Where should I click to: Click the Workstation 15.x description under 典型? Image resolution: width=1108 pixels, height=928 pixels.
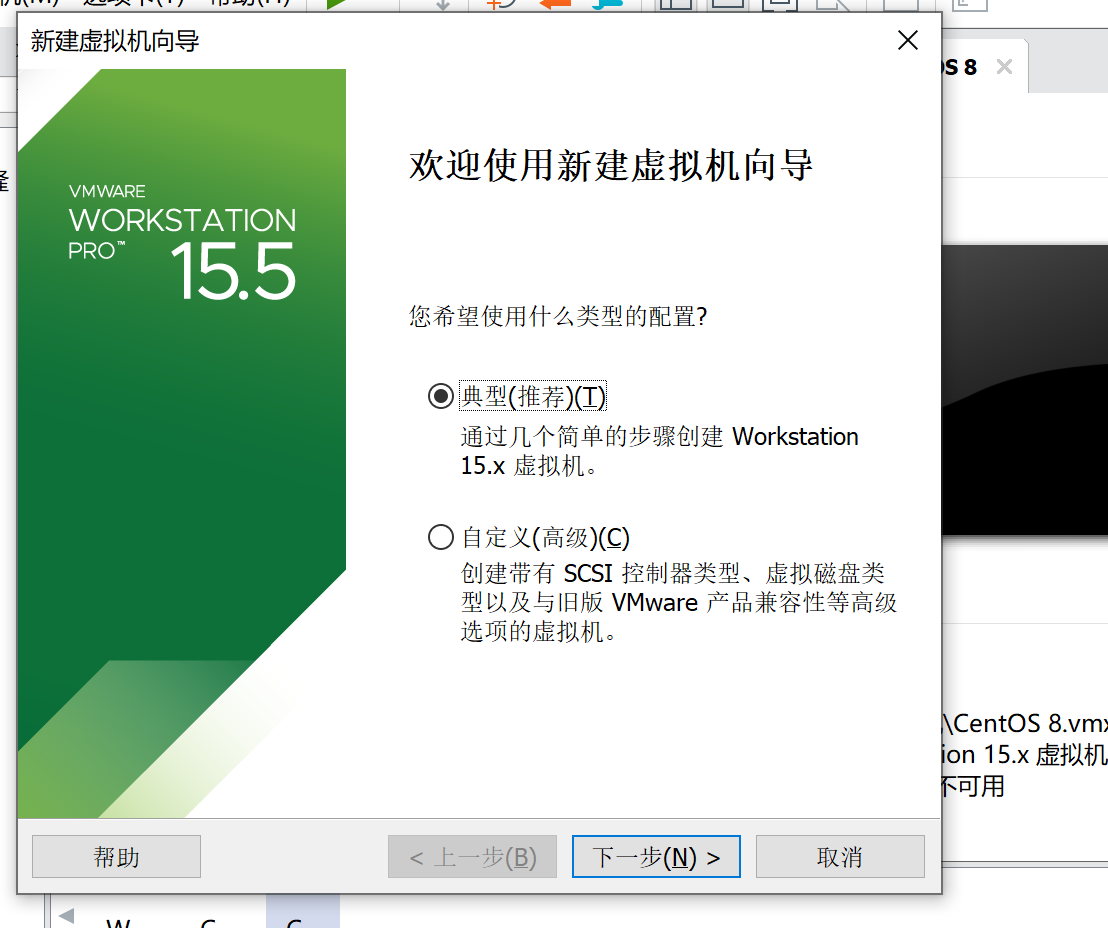pyautogui.click(x=659, y=451)
